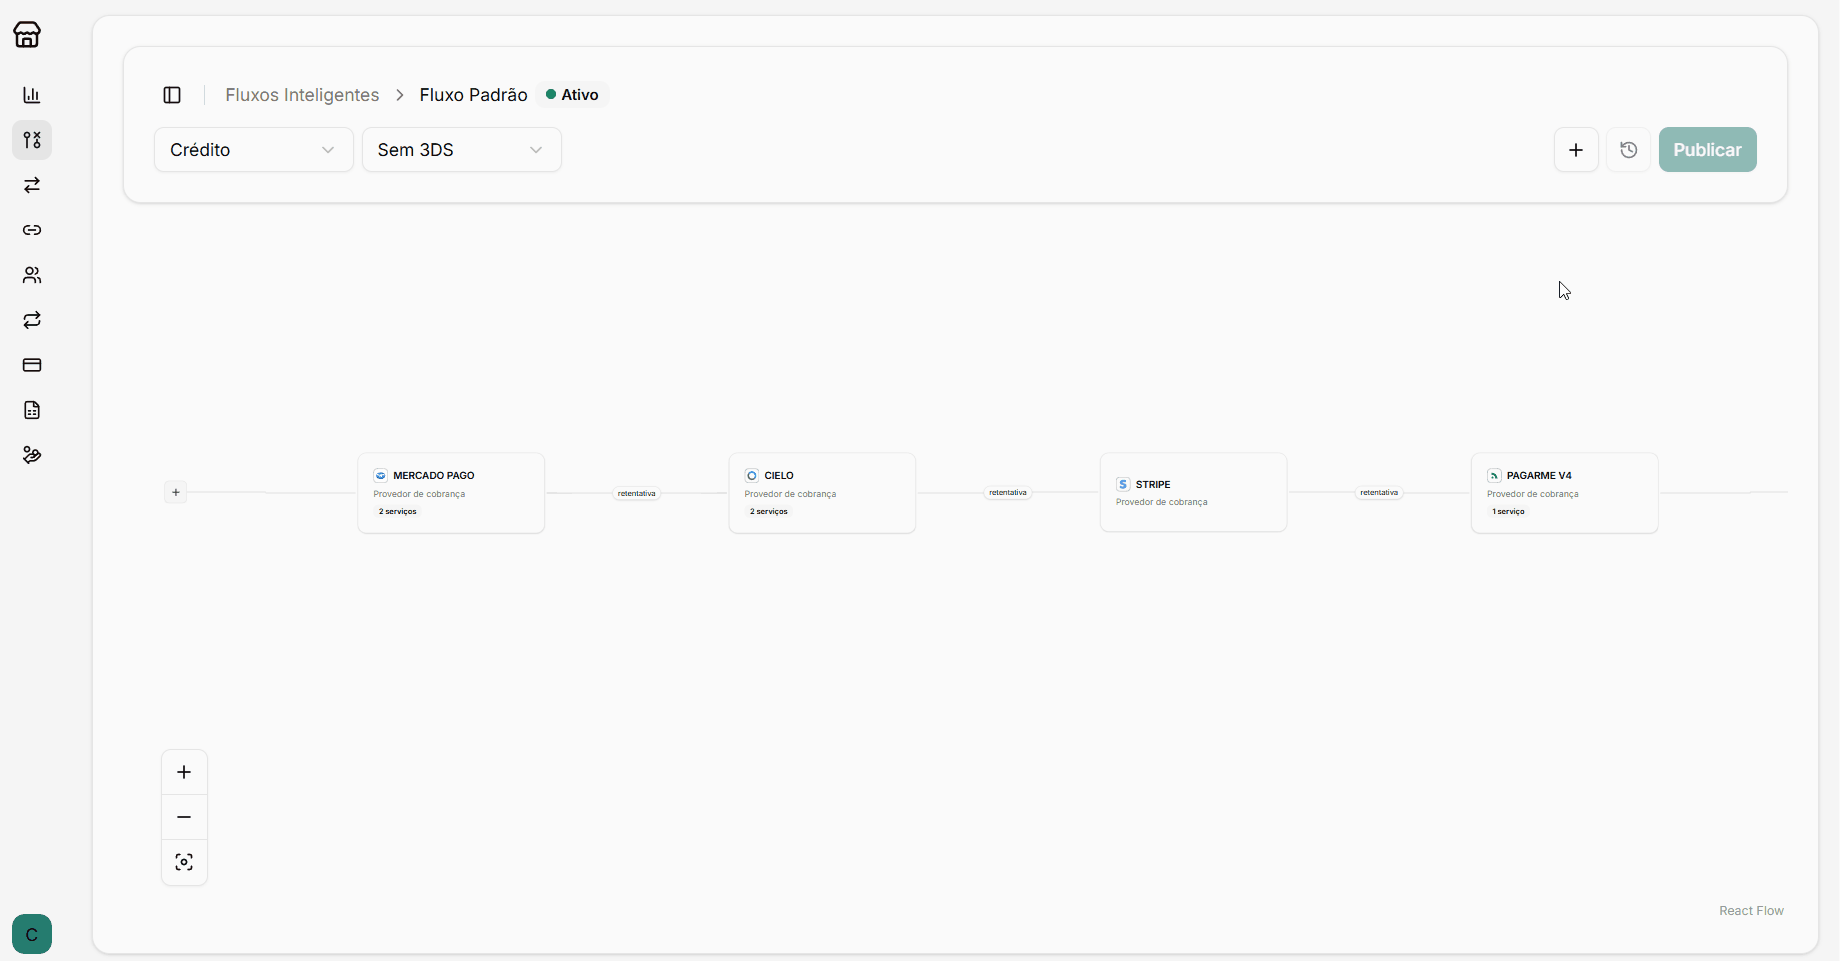Open the transactions arrows sidebar icon

click(32, 185)
